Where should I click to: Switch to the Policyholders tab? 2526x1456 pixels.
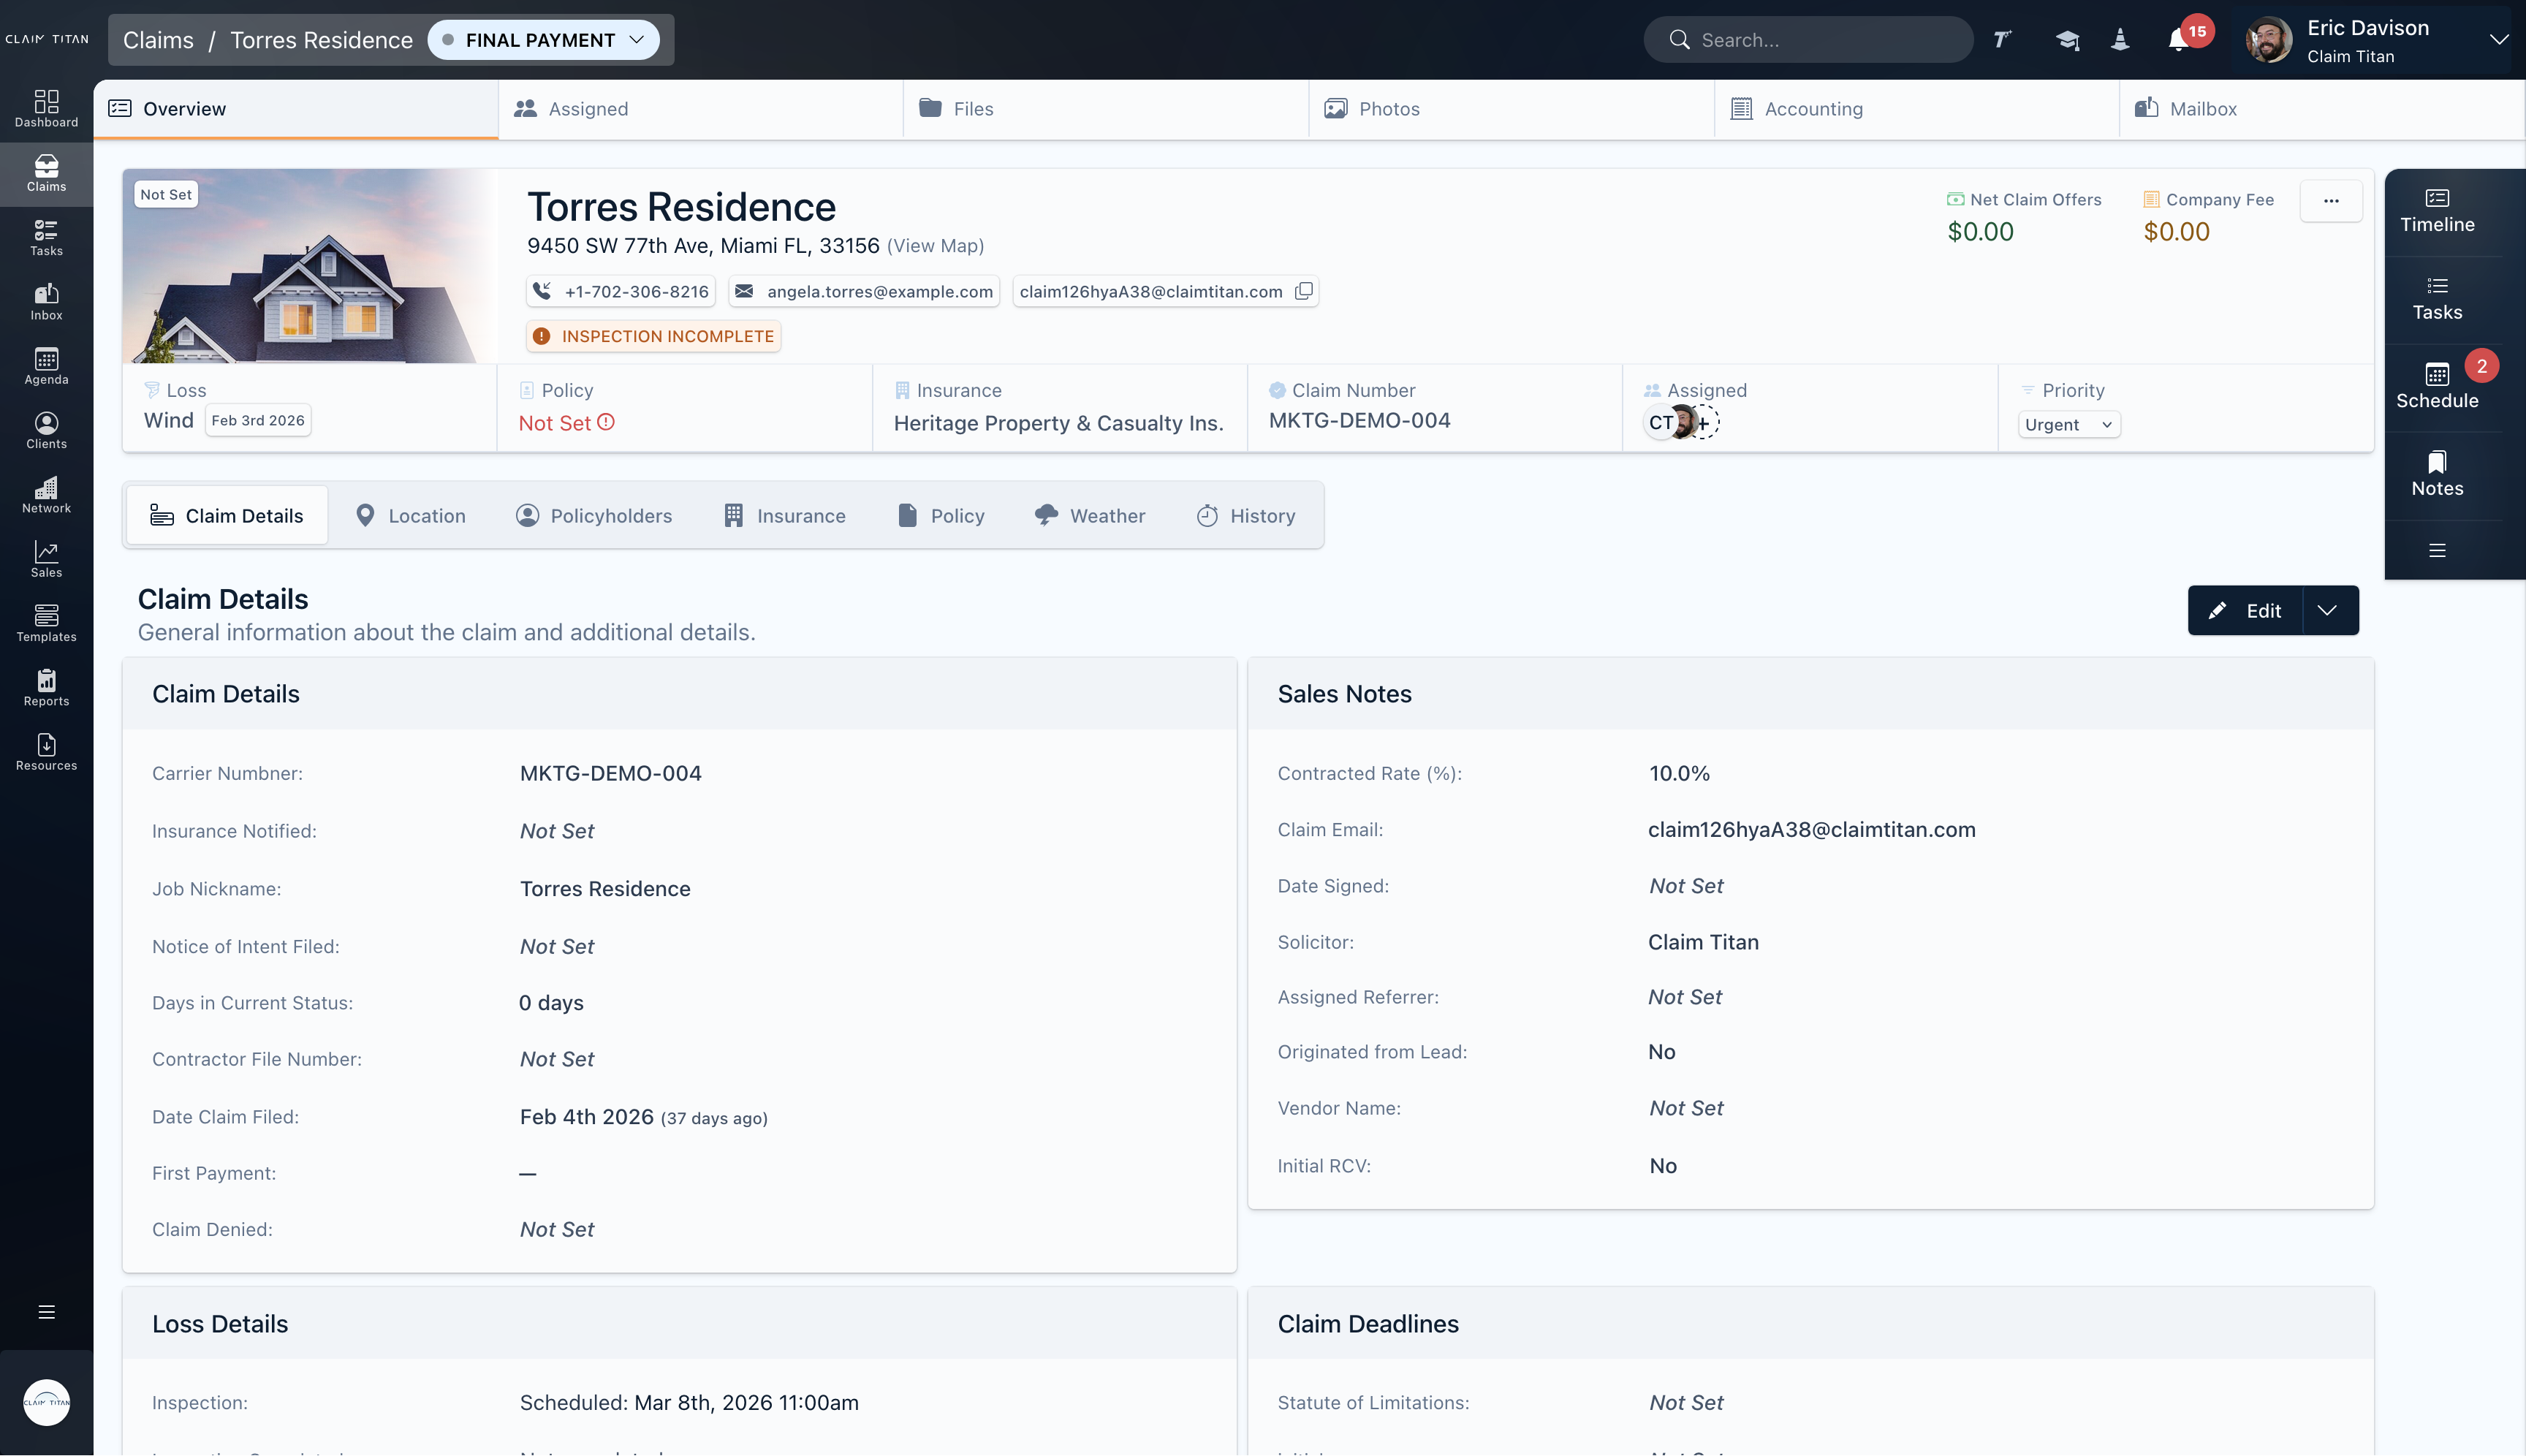[594, 515]
